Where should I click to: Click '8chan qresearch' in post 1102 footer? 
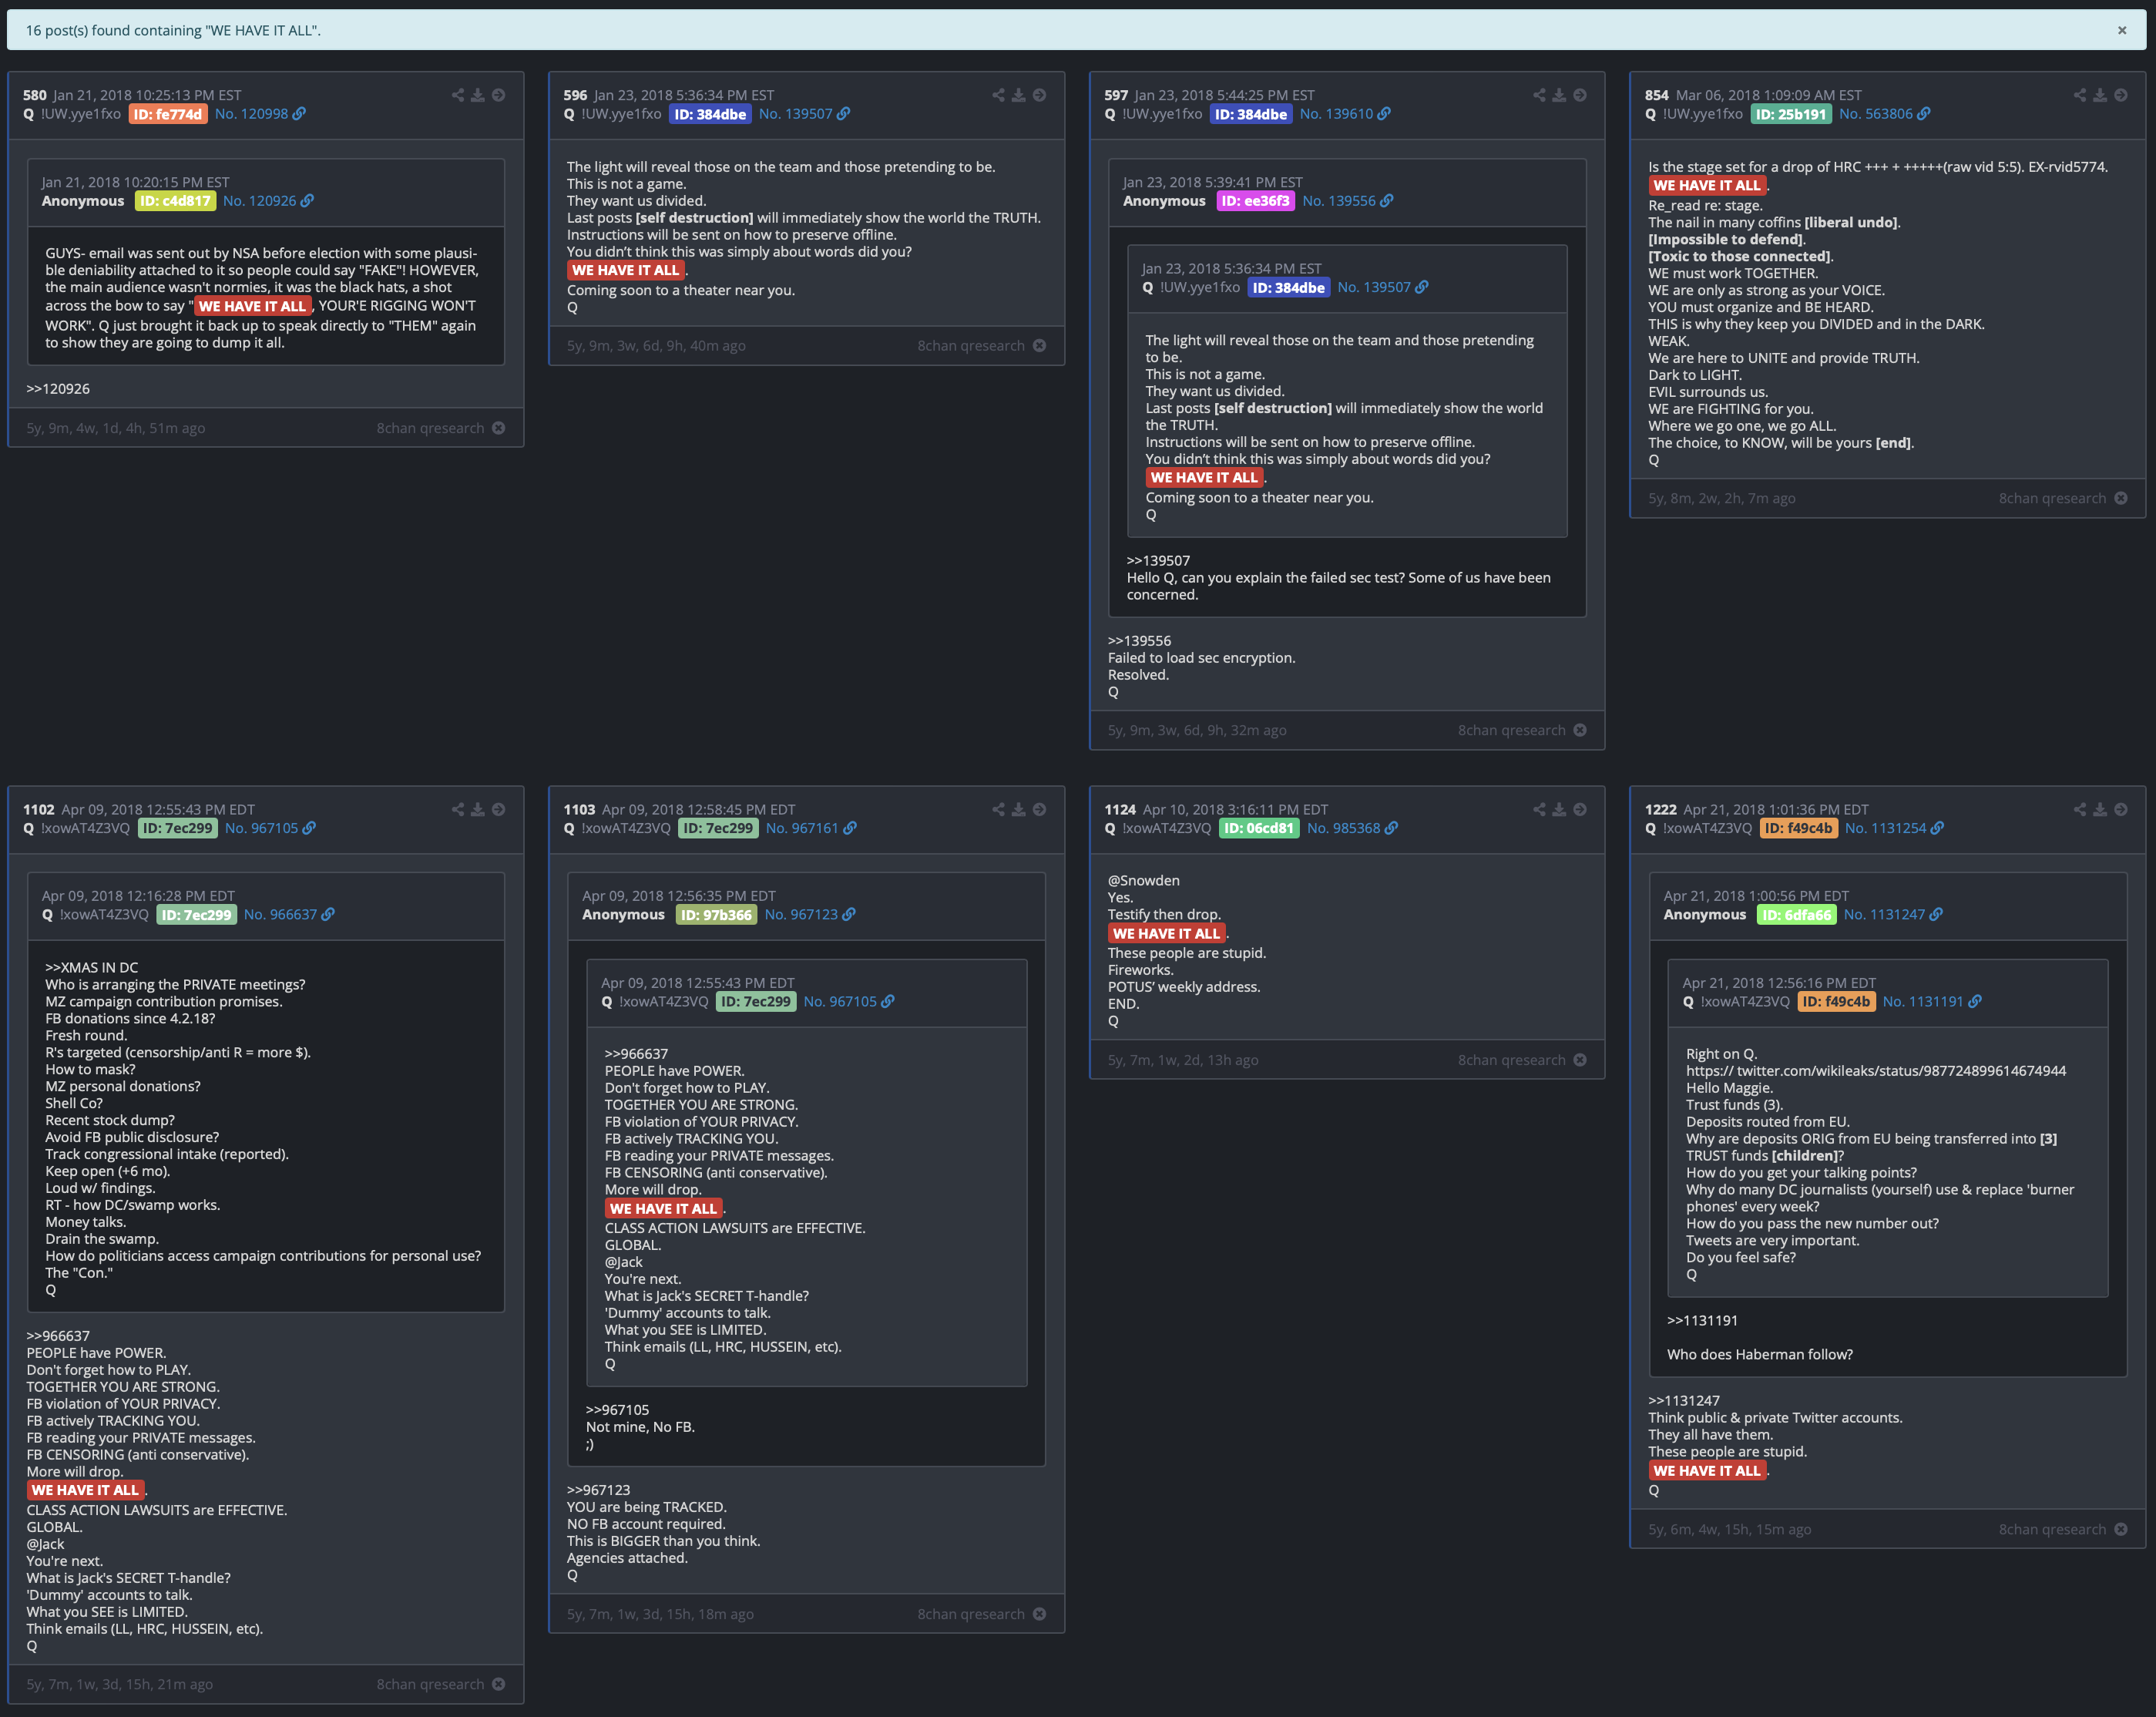[x=430, y=1684]
